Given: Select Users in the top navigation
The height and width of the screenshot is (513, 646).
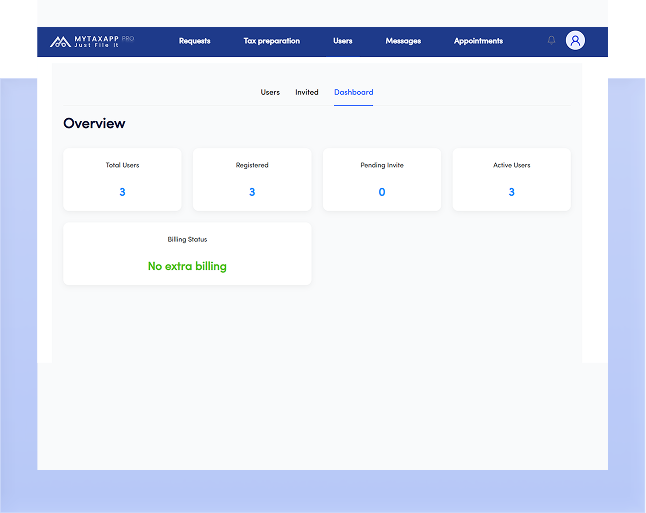Looking at the screenshot, I should pos(342,41).
